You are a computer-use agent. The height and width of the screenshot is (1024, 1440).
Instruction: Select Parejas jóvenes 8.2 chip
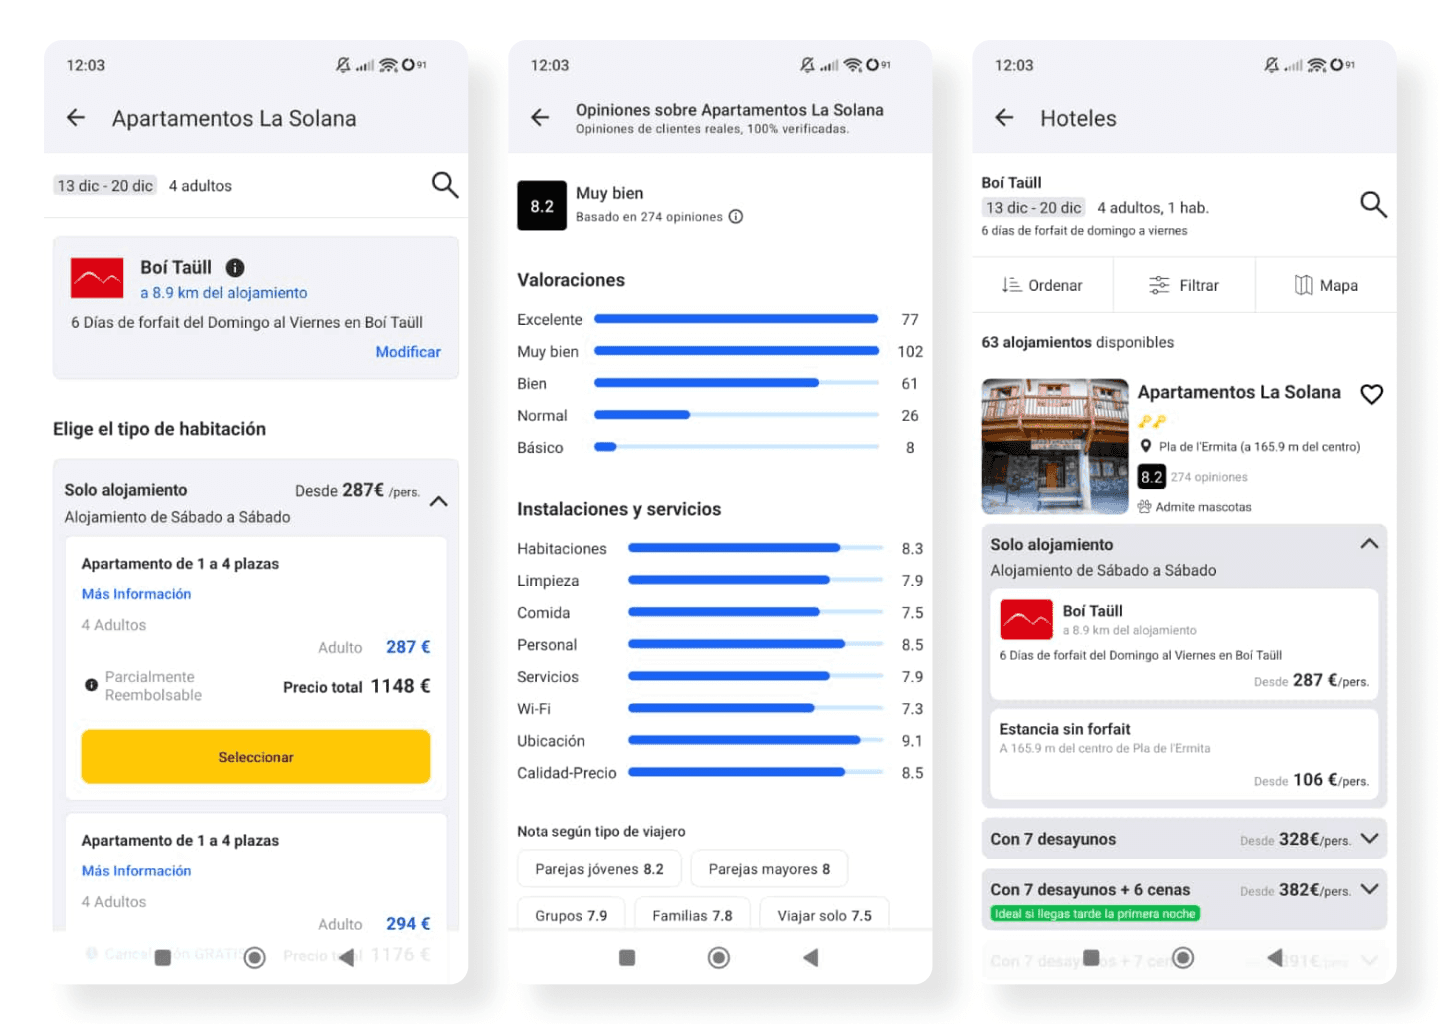click(599, 869)
